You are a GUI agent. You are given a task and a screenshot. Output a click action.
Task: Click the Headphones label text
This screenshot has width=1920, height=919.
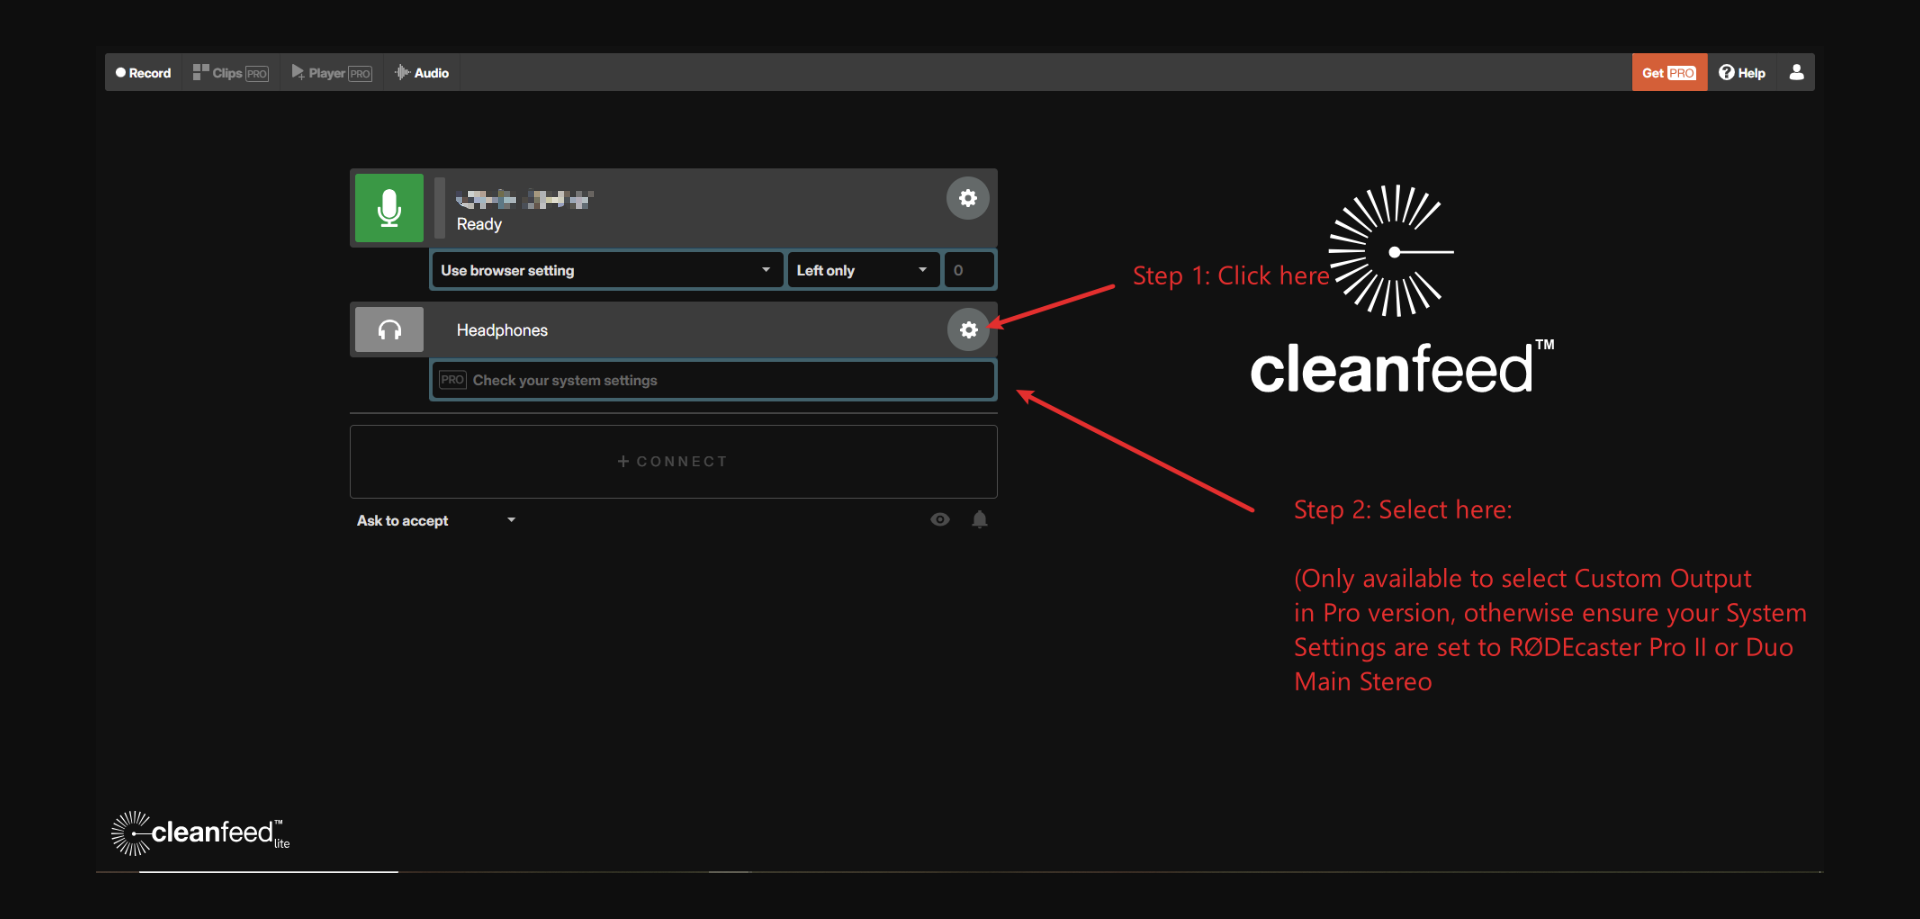(x=502, y=330)
